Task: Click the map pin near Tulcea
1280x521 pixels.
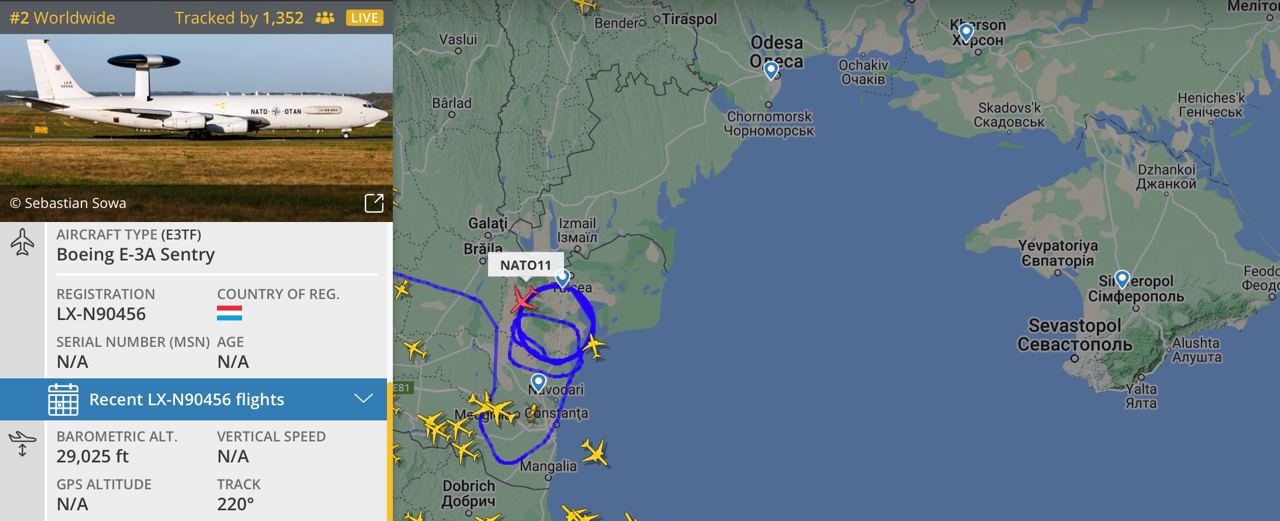Action: tap(562, 279)
